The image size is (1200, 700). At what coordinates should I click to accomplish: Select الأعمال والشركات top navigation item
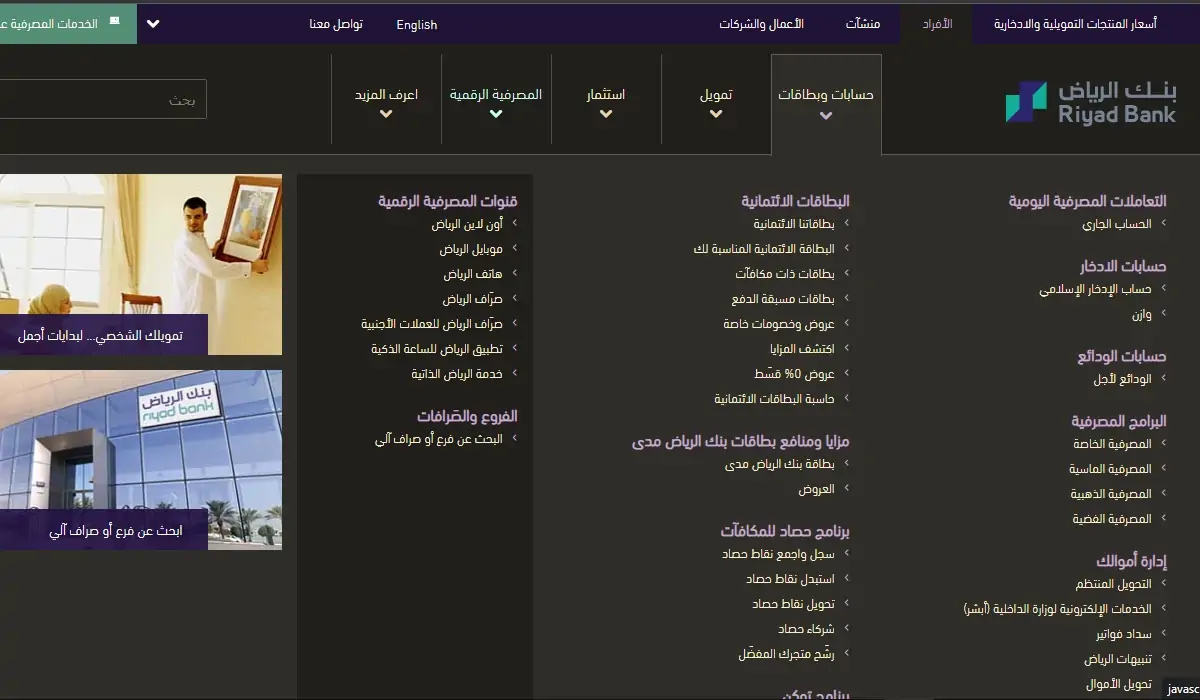click(x=761, y=24)
